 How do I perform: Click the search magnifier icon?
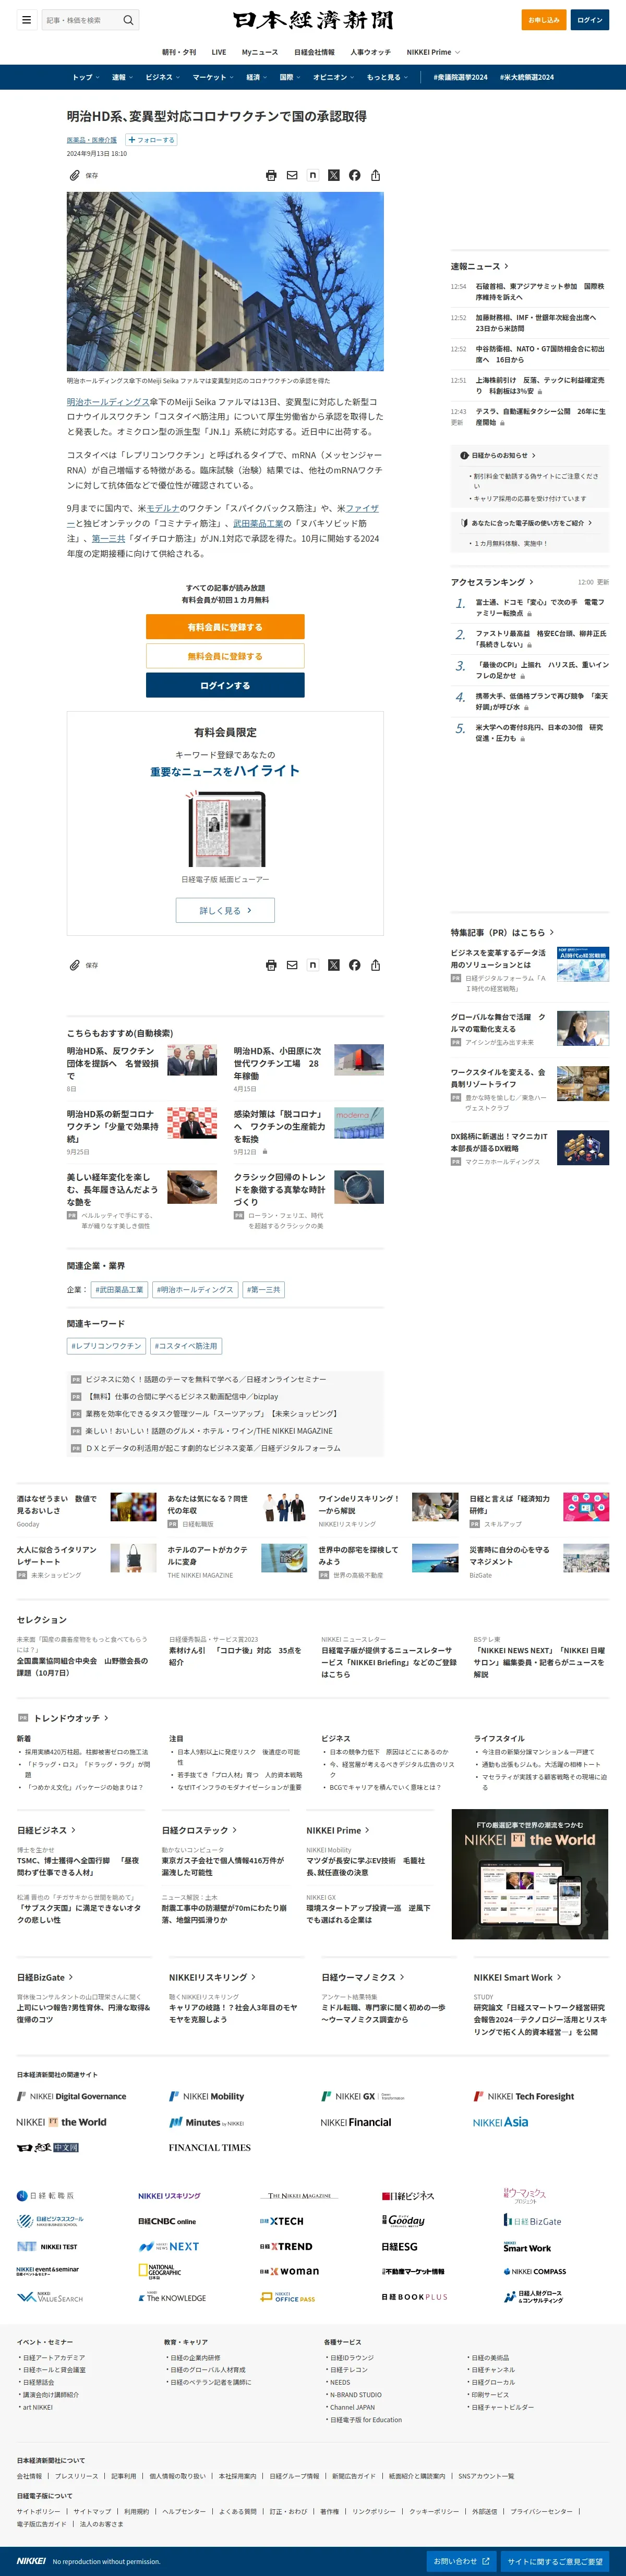point(128,20)
